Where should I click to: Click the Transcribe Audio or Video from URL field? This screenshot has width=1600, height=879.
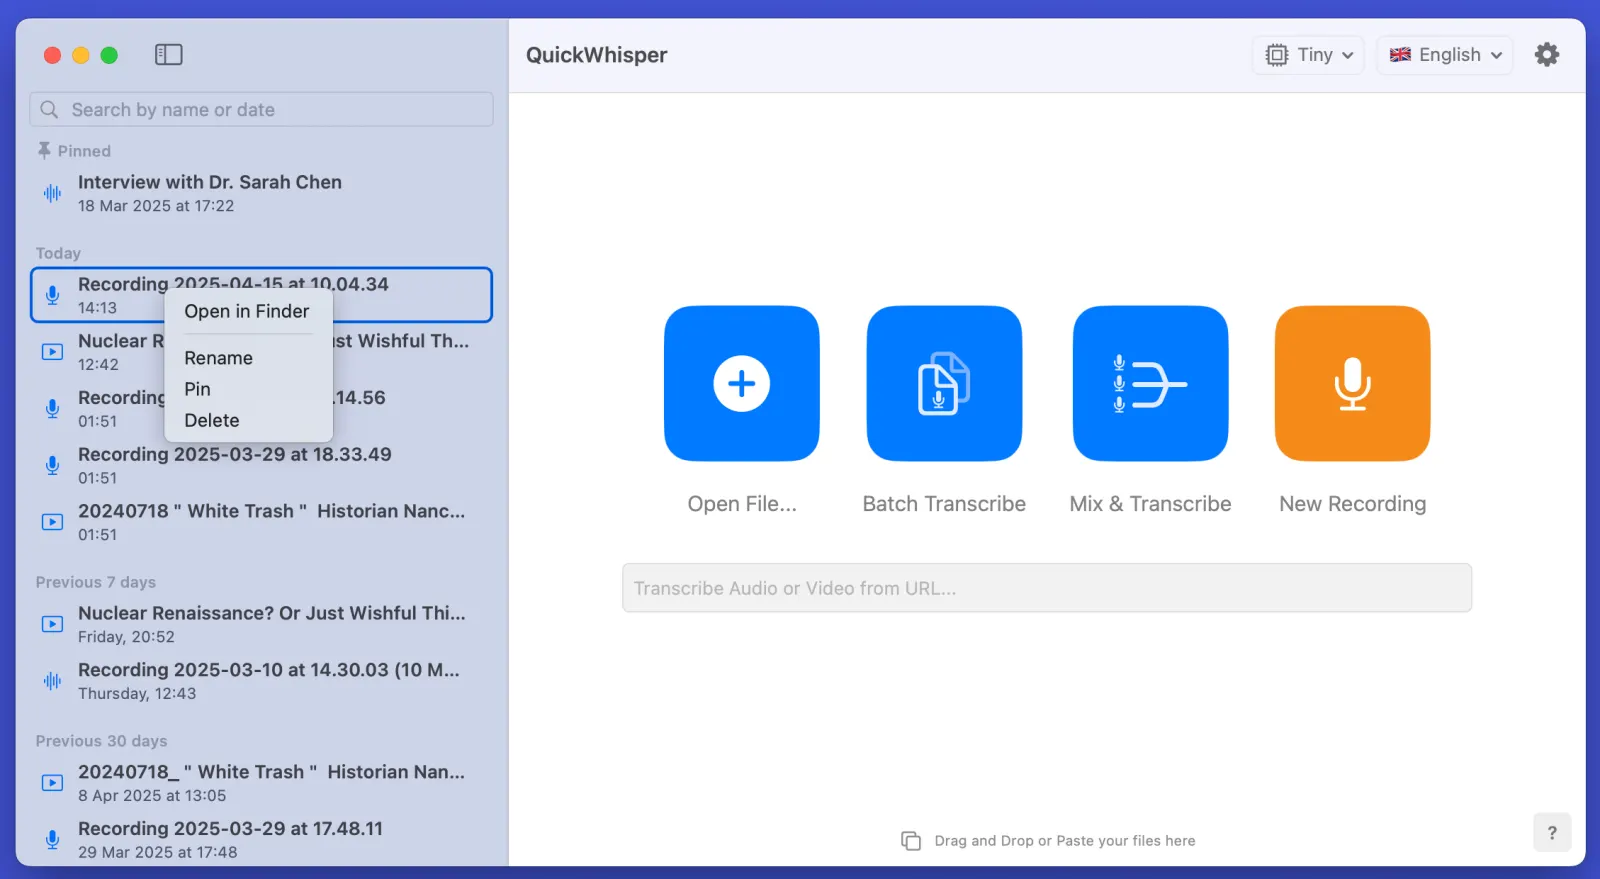point(1047,588)
